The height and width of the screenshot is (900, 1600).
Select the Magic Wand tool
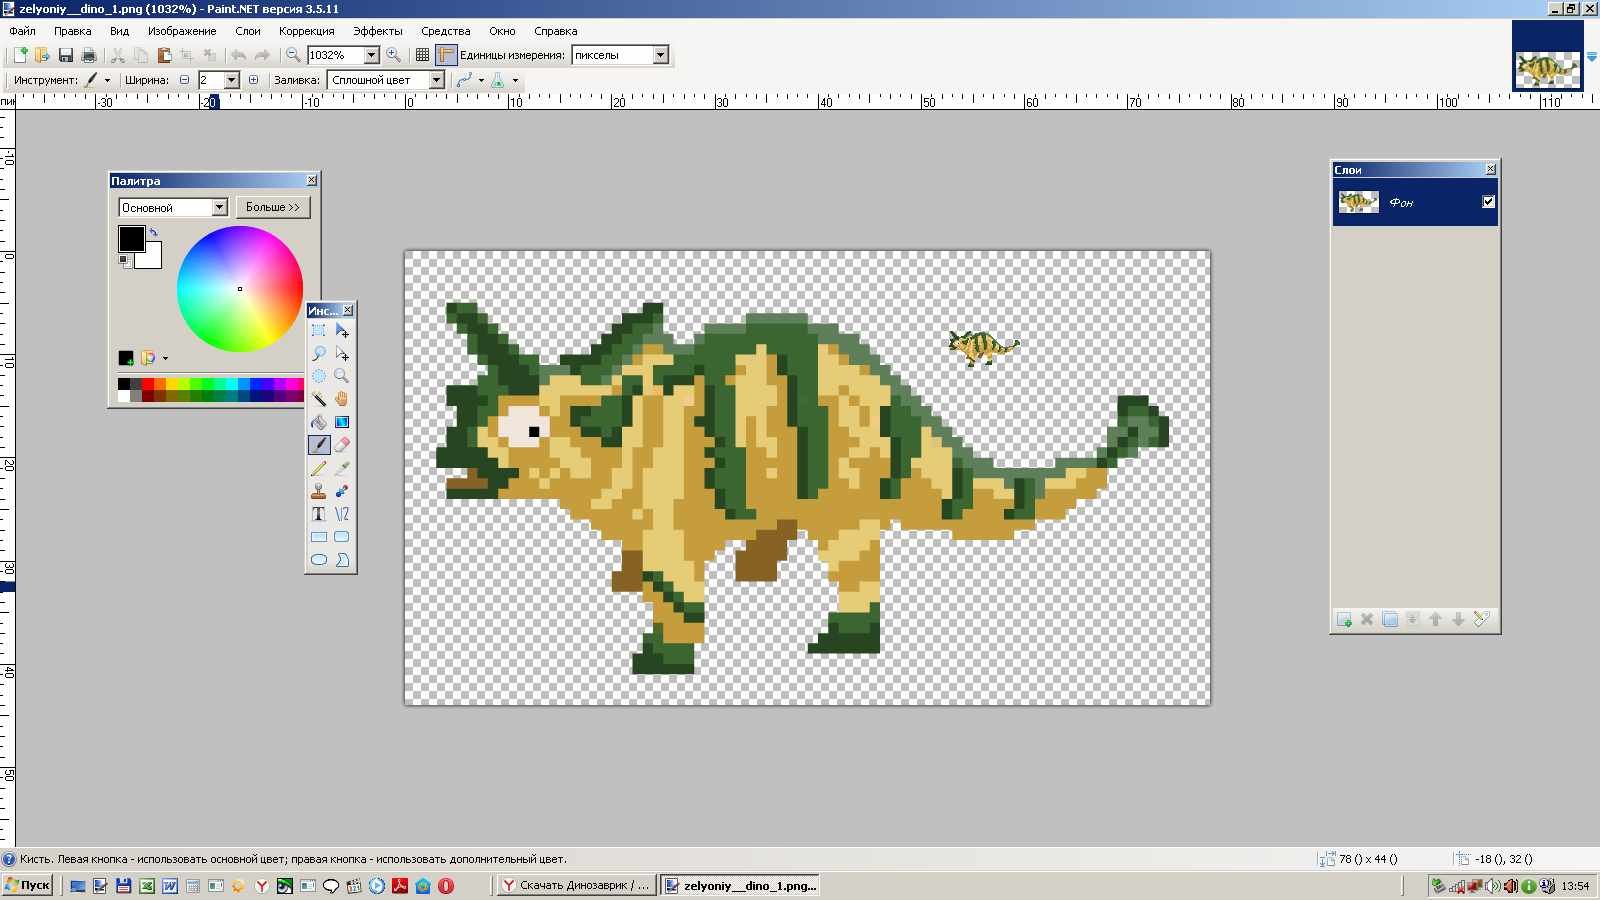tap(319, 399)
